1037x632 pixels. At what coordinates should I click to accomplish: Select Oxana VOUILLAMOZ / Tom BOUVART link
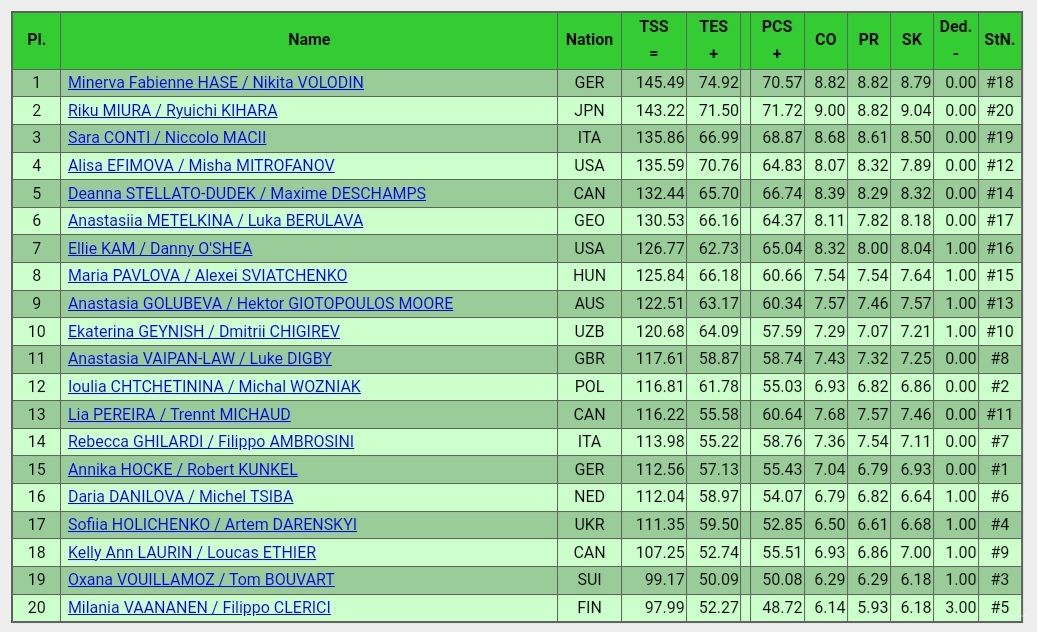(x=201, y=579)
